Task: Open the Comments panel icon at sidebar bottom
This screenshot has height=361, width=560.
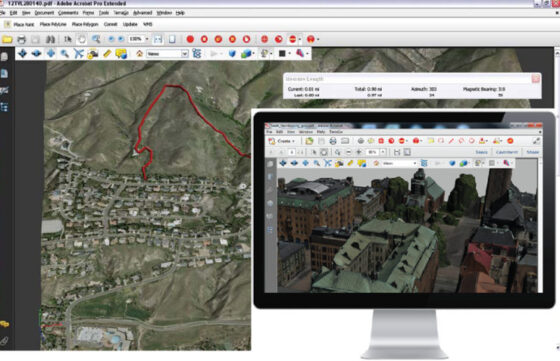Action: [4, 324]
